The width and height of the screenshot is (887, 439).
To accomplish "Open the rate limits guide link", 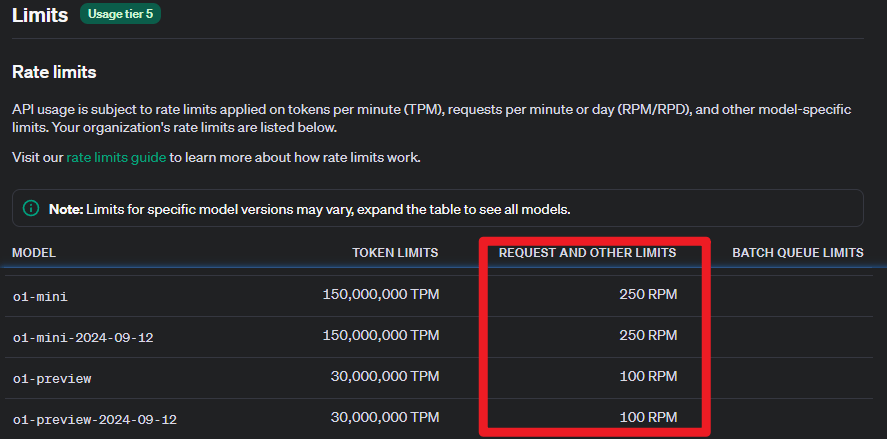I will [x=115, y=158].
